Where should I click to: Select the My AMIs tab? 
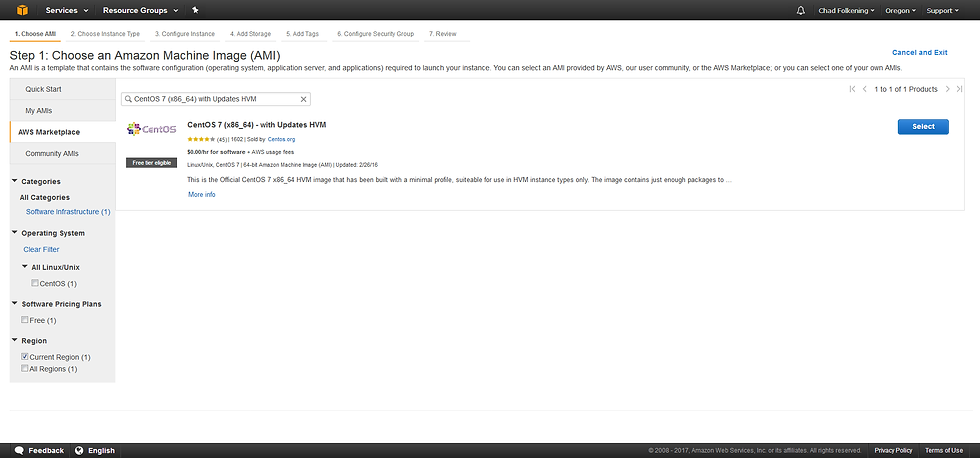pos(62,111)
